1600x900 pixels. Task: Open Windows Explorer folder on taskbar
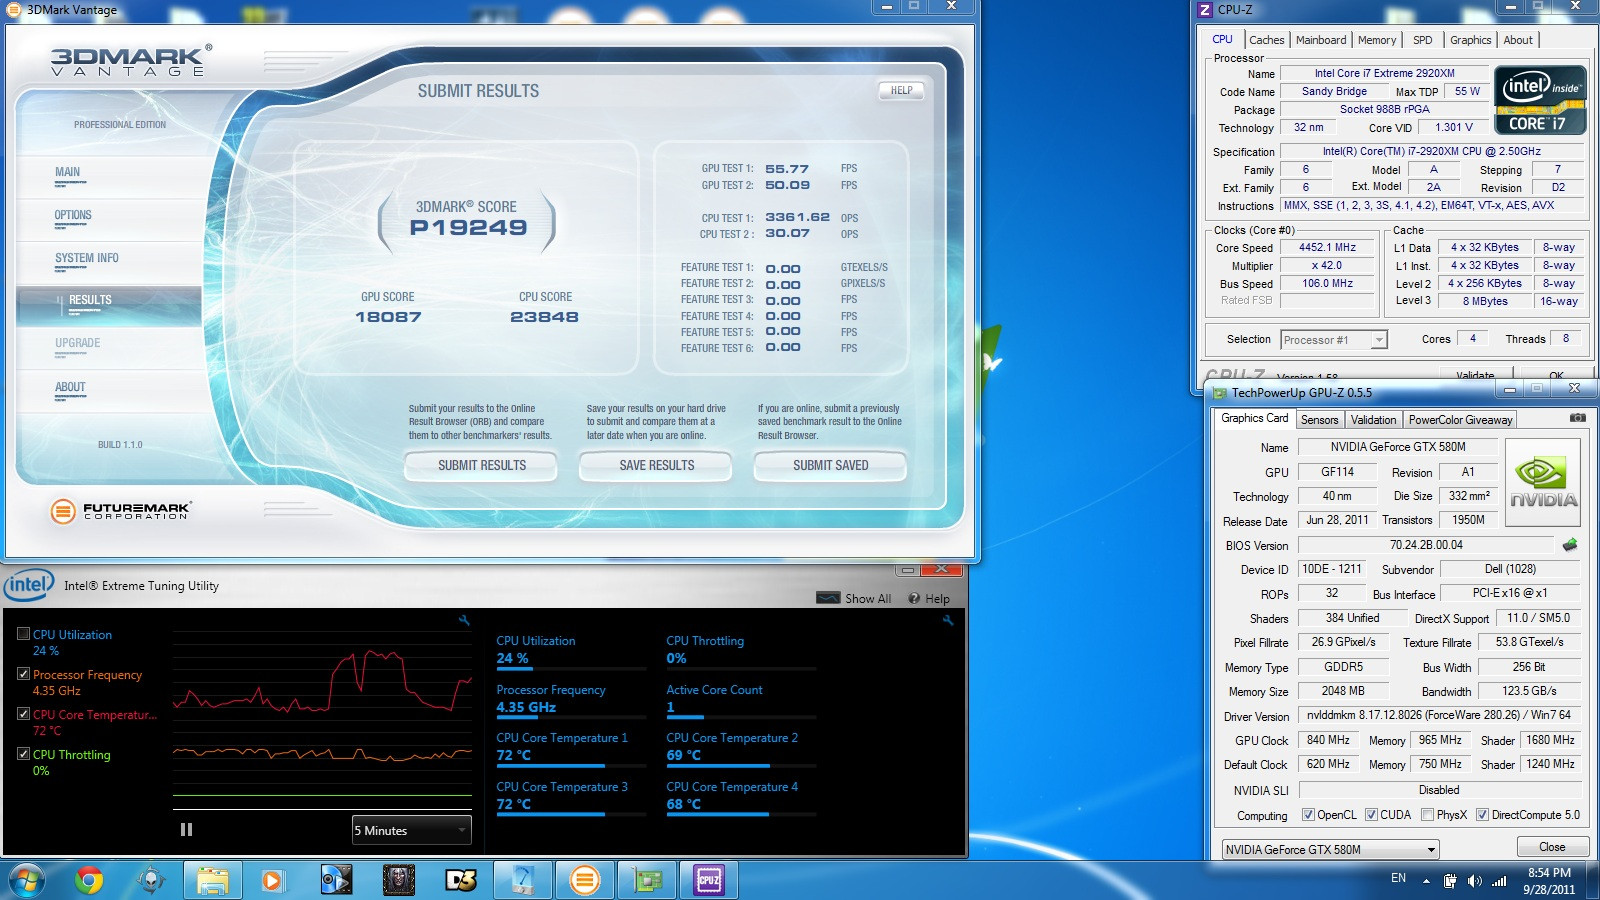point(212,880)
